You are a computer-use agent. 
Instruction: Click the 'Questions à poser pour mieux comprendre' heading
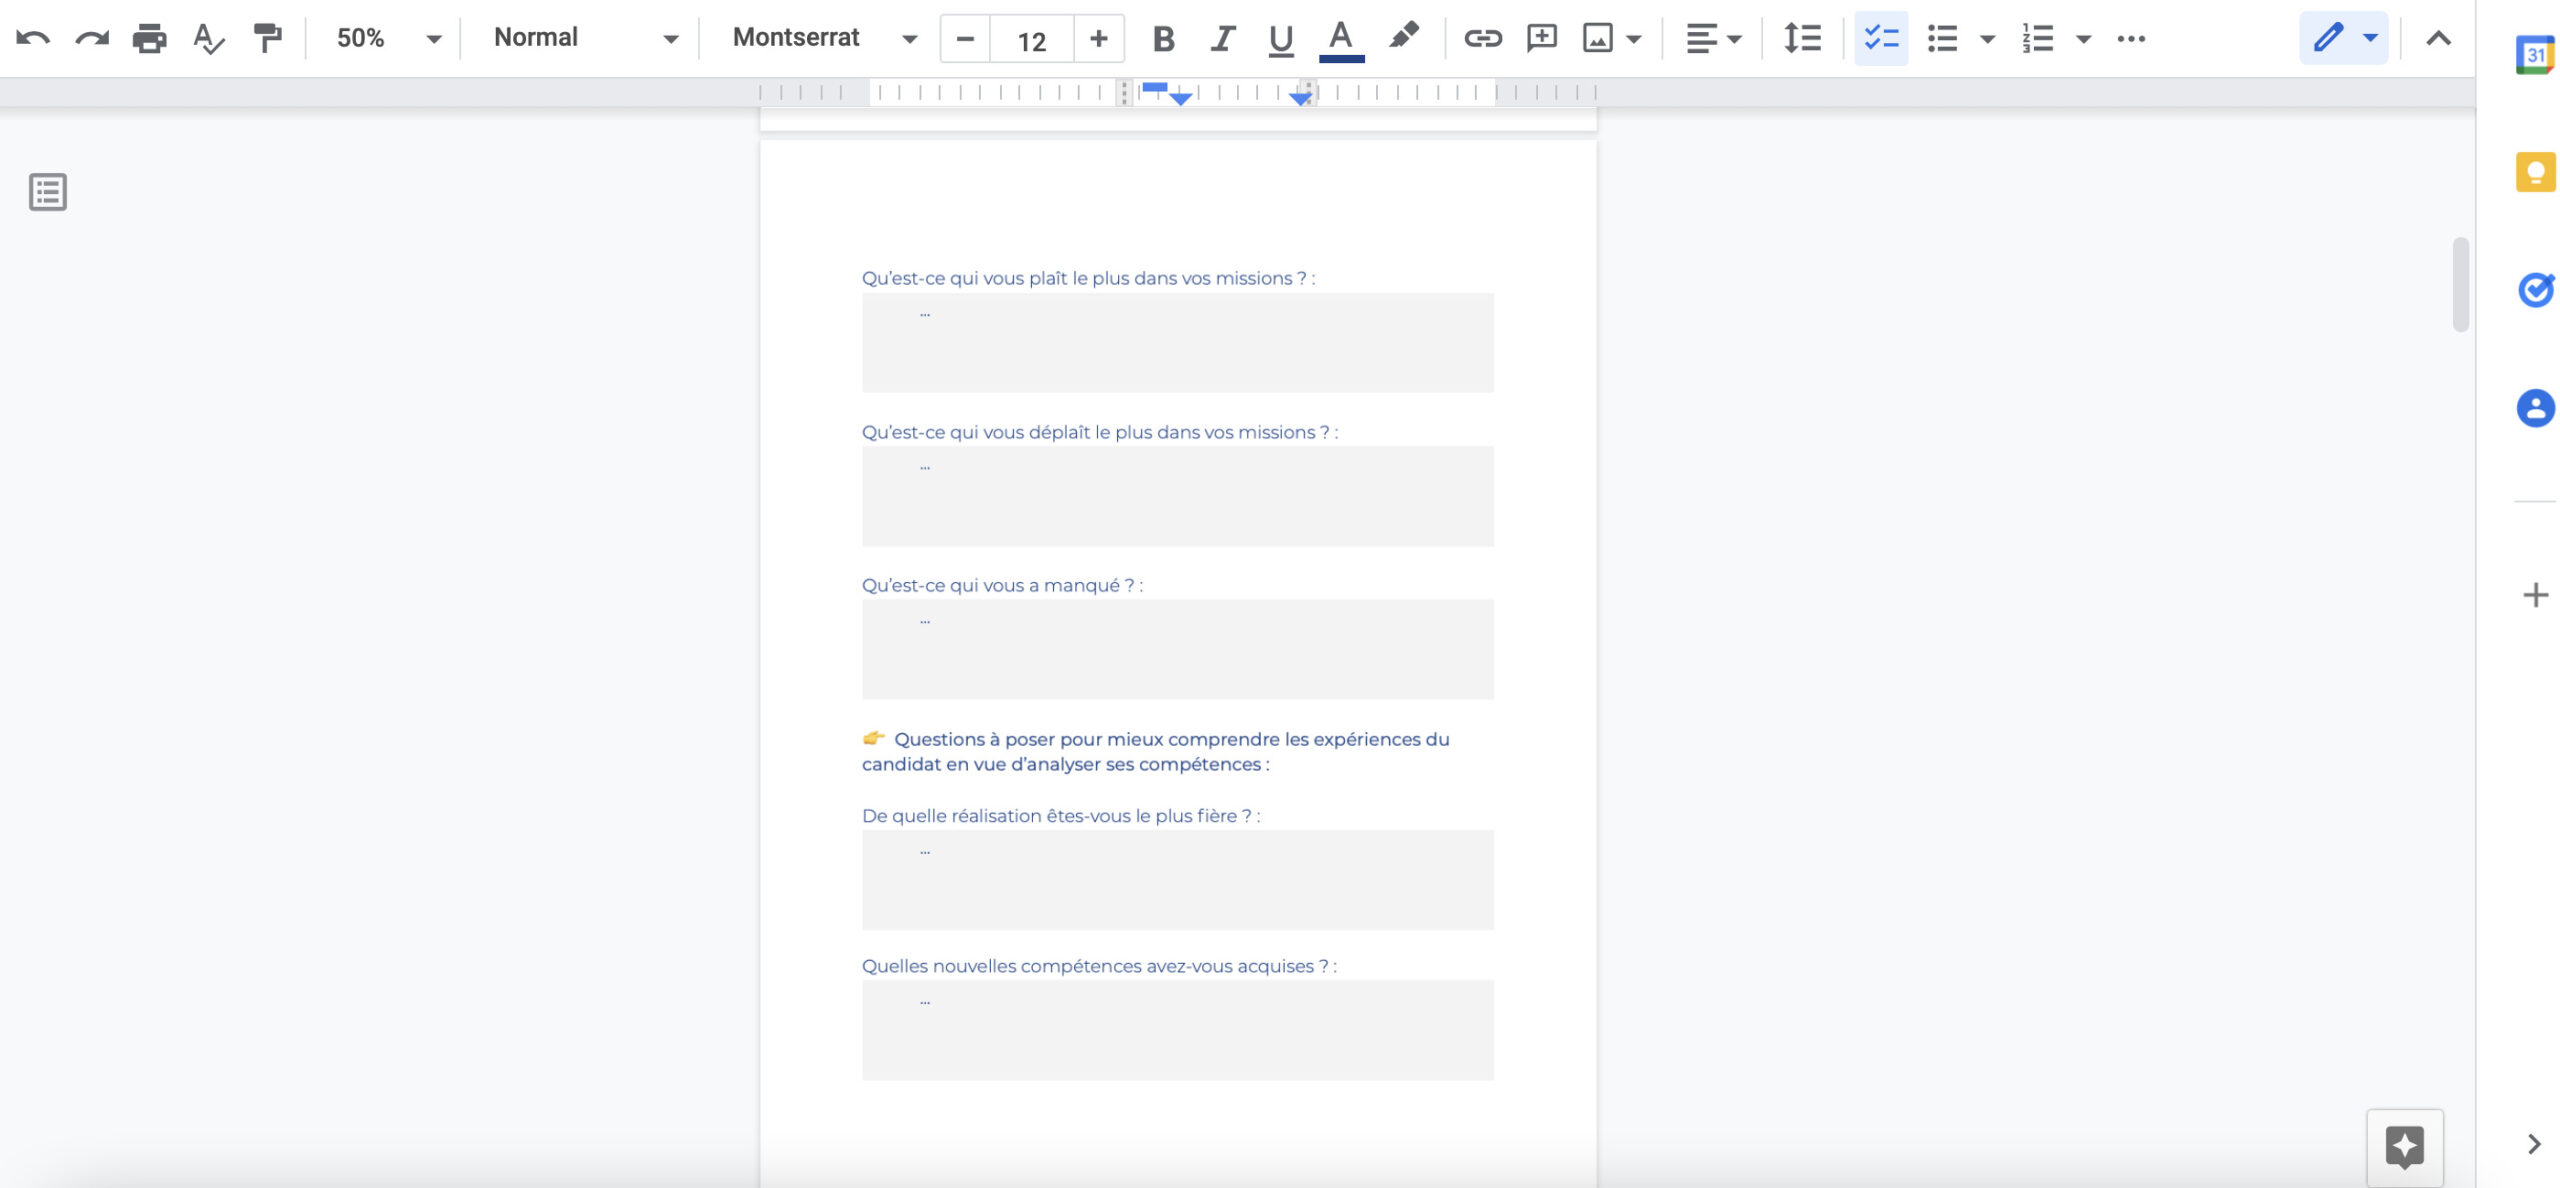click(x=1155, y=751)
